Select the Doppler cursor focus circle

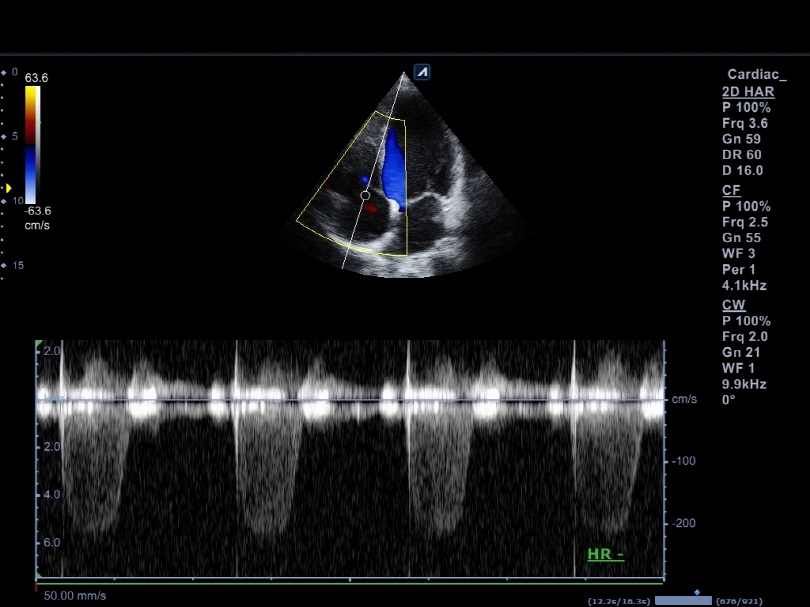364,196
